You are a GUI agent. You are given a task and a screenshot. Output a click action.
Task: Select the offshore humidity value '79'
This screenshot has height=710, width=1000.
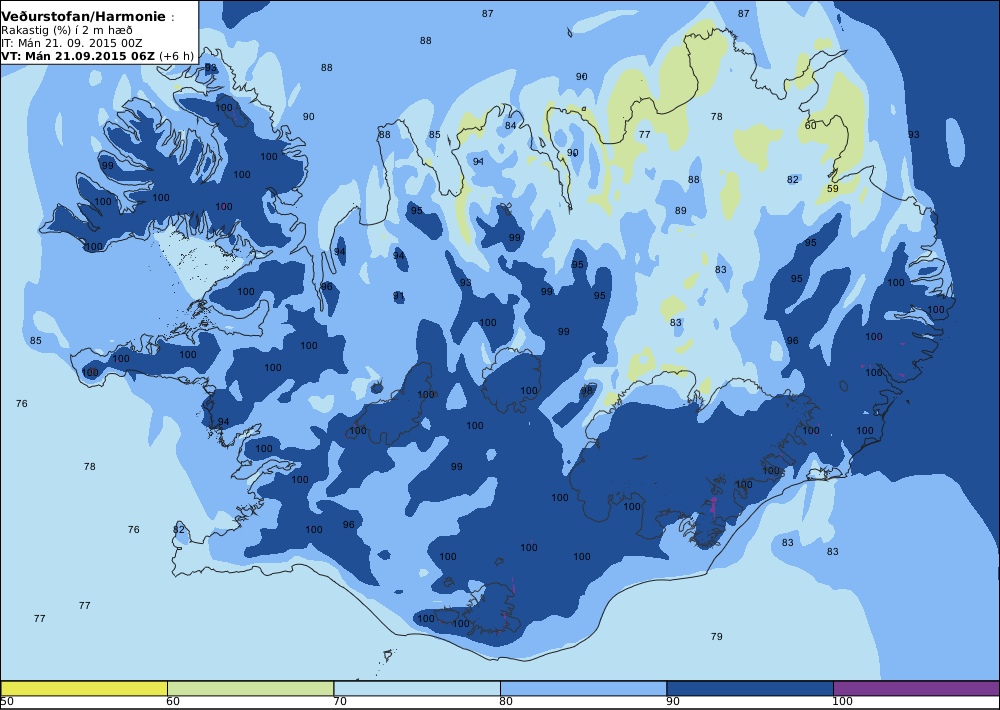click(717, 636)
